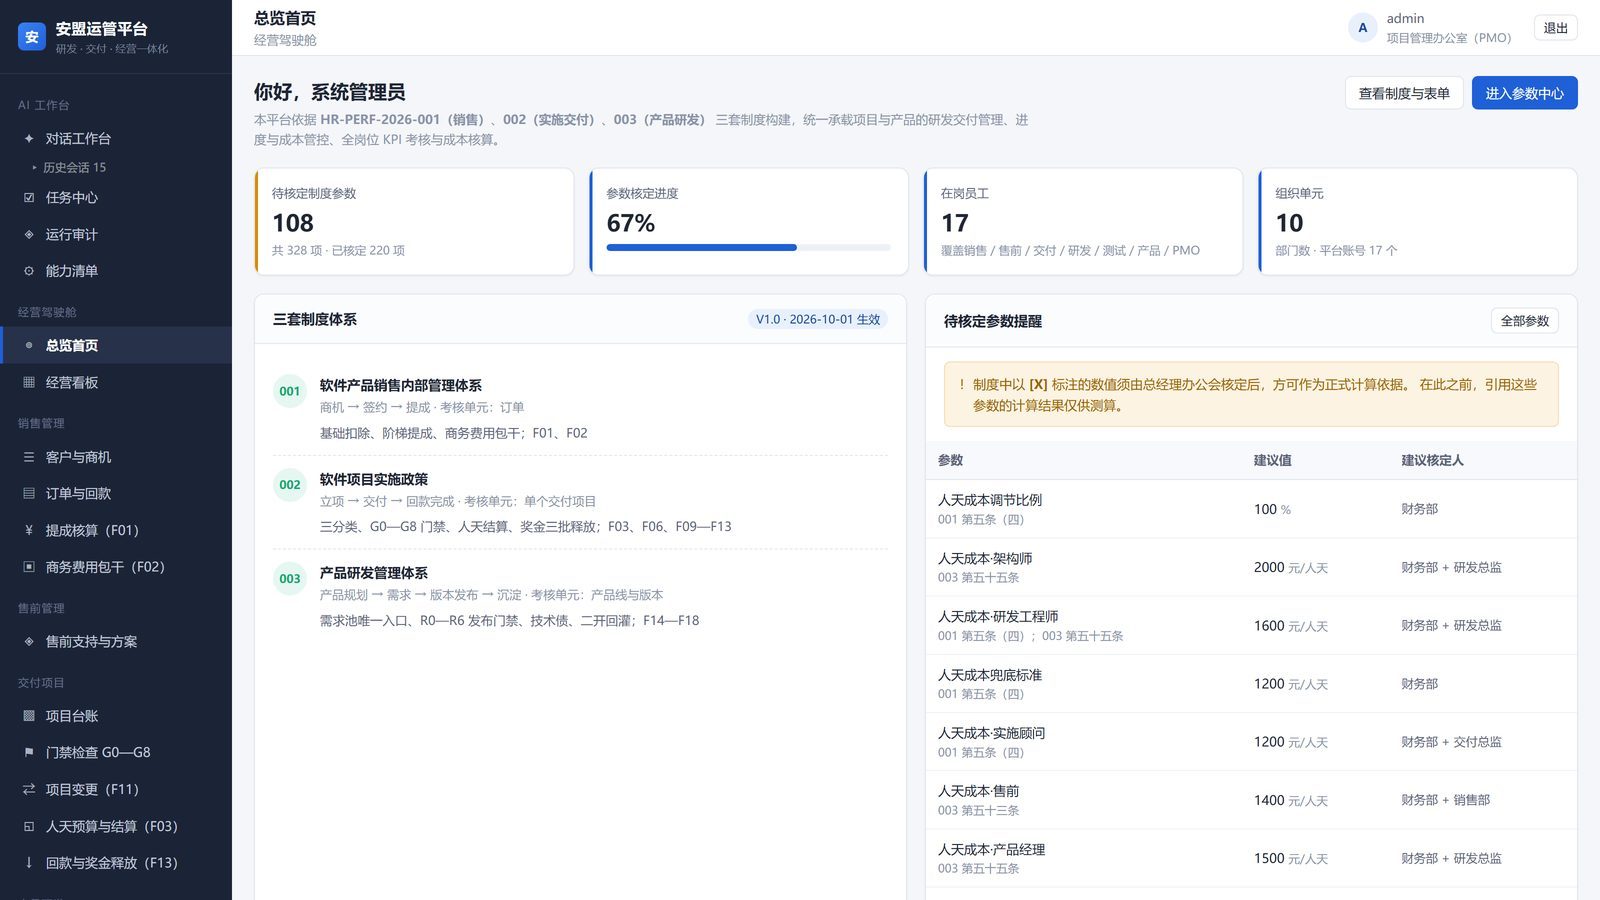Click 人天成本·售前 parameter row
Image resolution: width=1600 pixels, height=900 pixels.
1251,800
